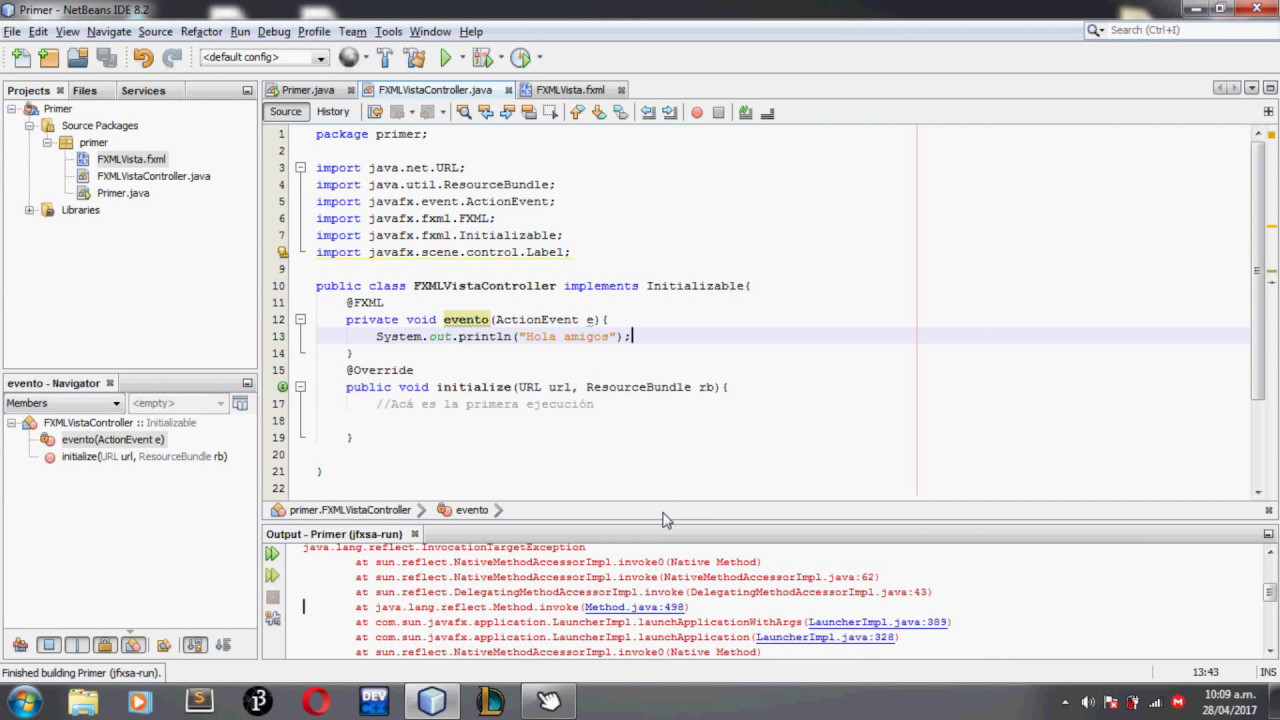This screenshot has height=720, width=1280.
Task: Open Run Project dropdown arrow
Action: (461, 58)
